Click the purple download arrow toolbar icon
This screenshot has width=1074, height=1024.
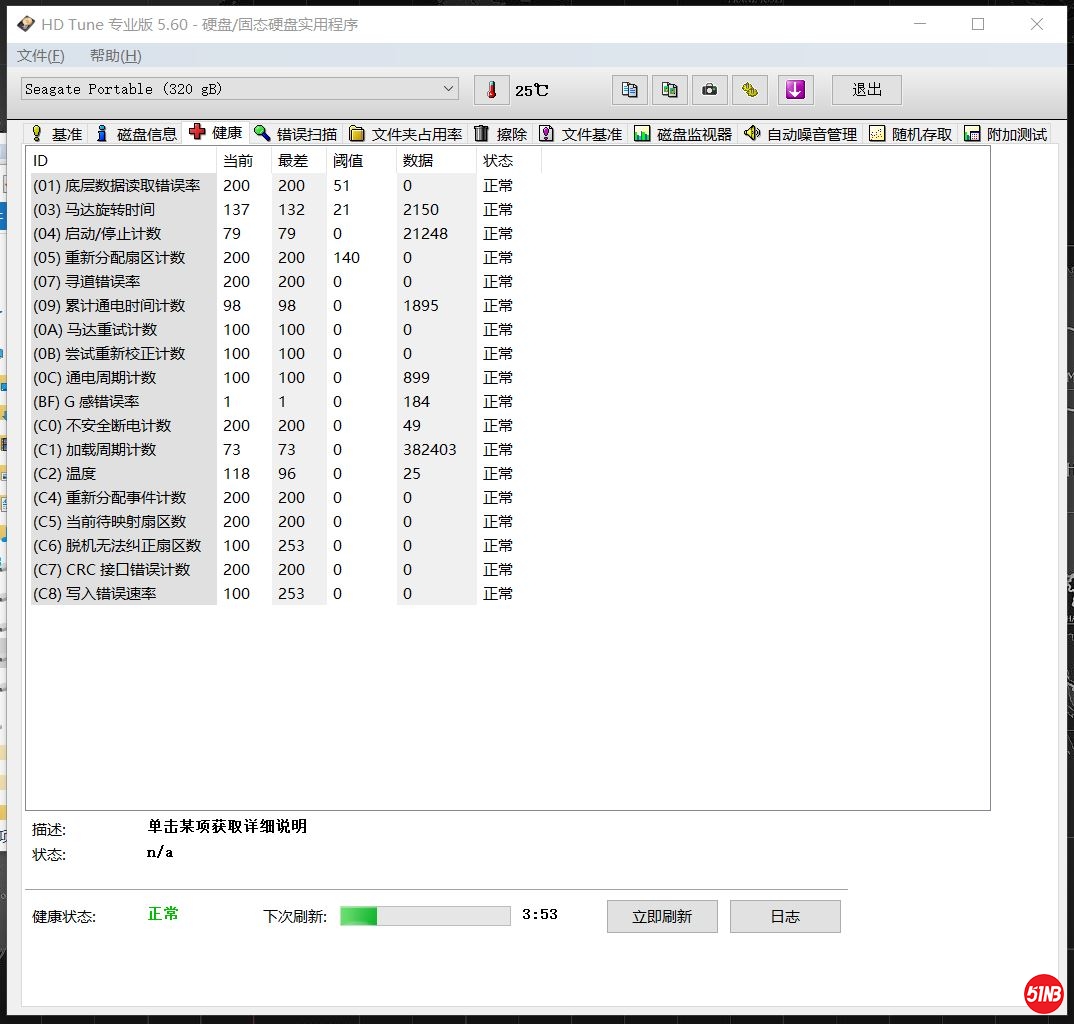pos(795,89)
